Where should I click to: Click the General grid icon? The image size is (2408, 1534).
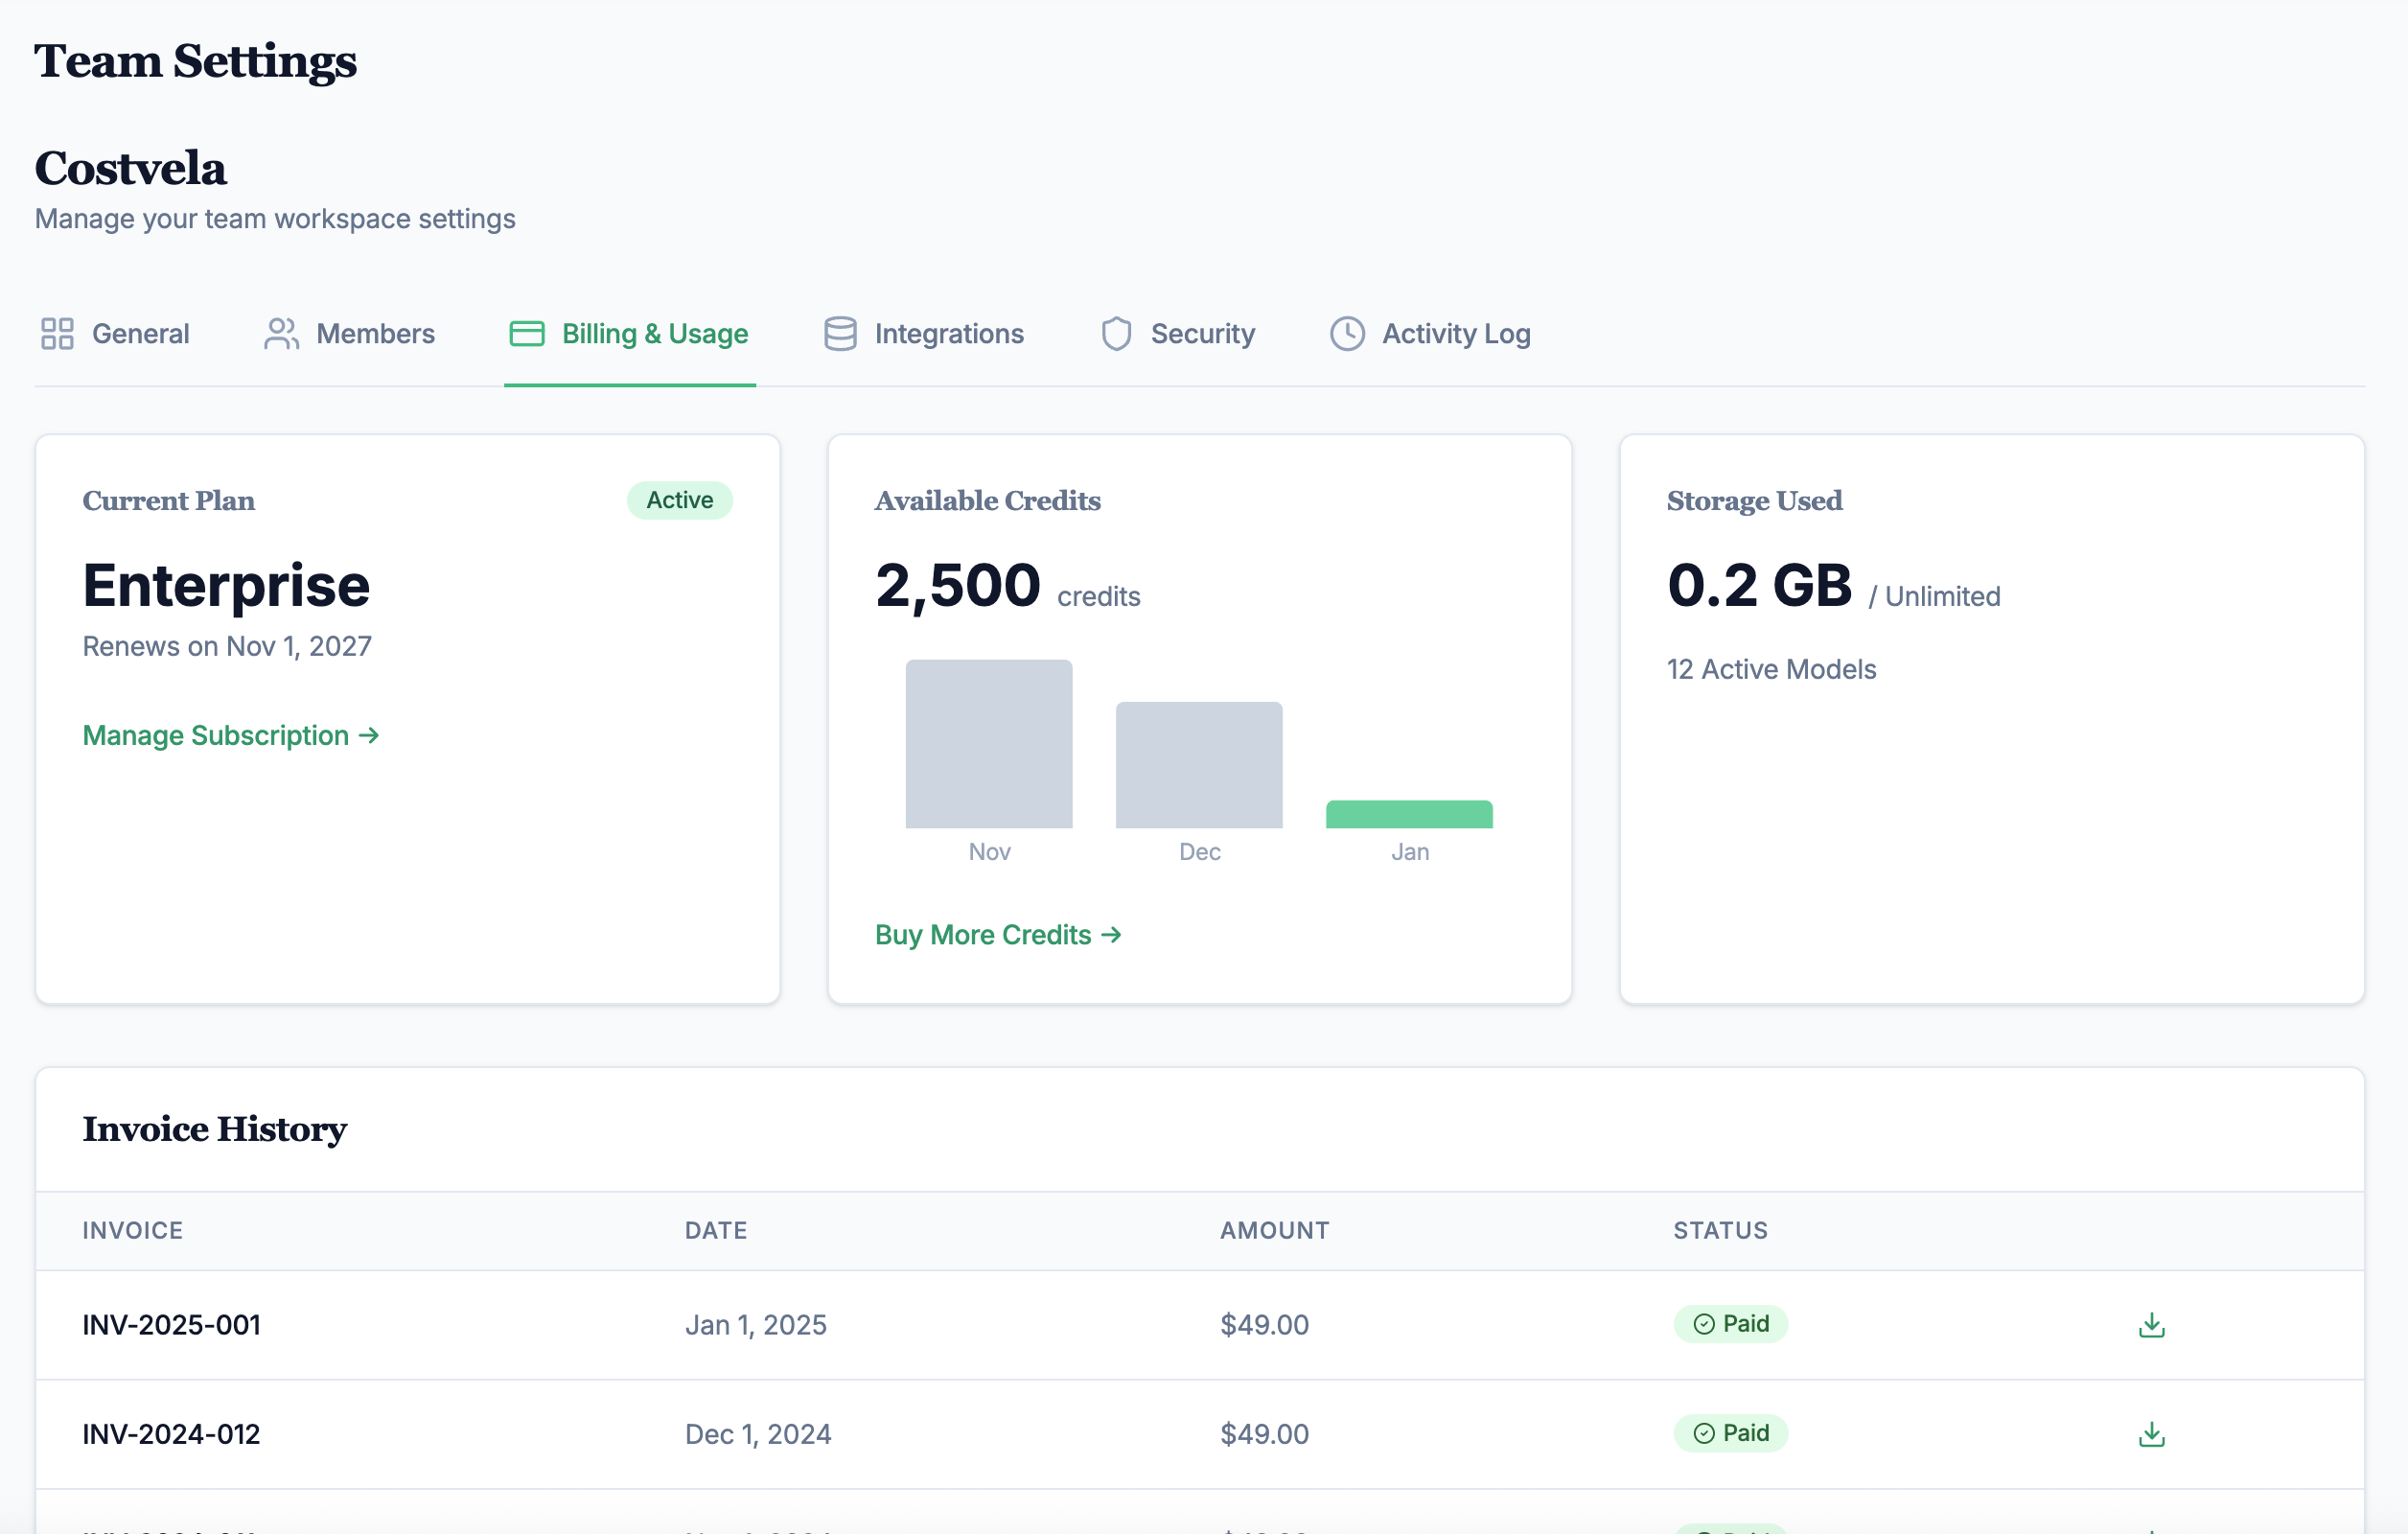click(x=58, y=333)
